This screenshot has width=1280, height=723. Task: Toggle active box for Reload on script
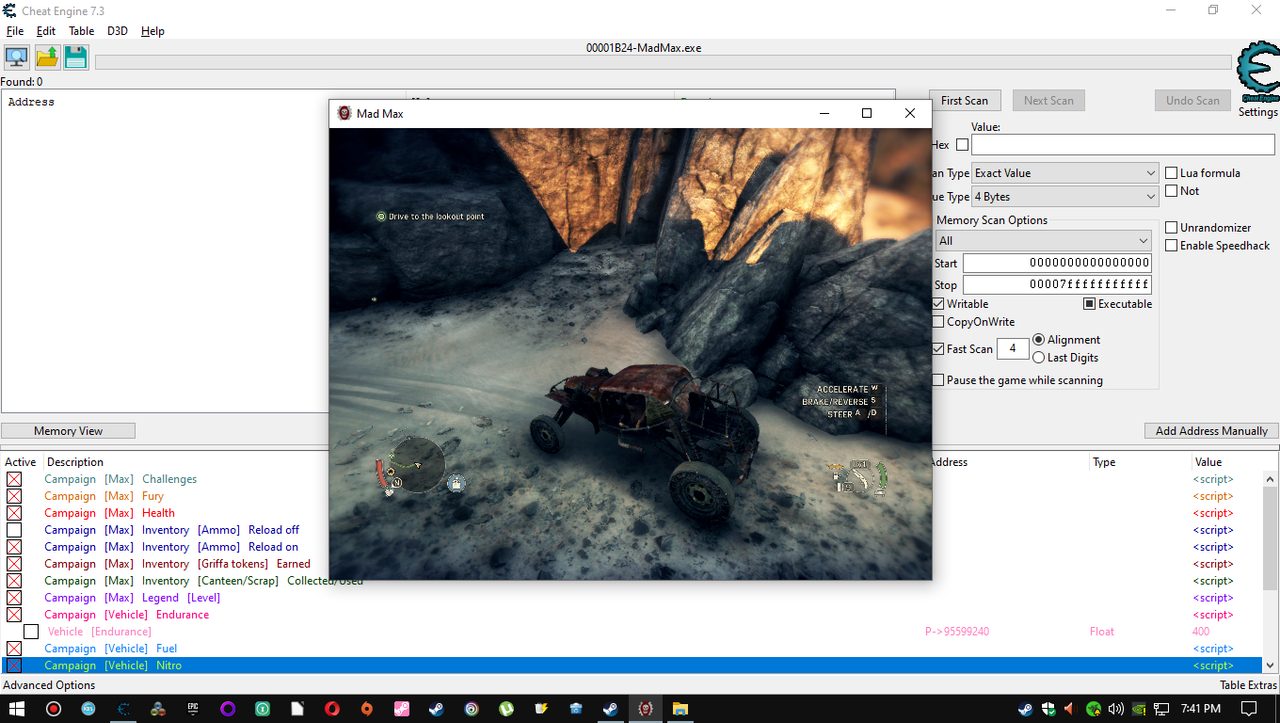tap(14, 547)
